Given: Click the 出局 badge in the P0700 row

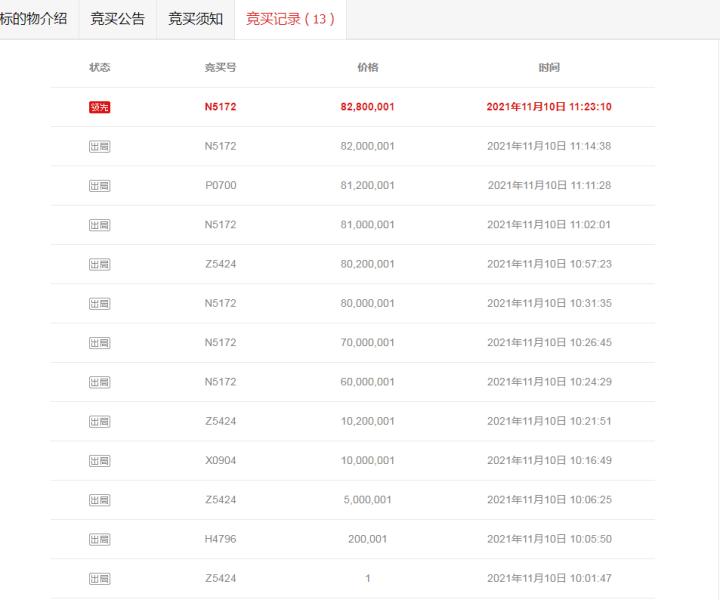Looking at the screenshot, I should (100, 186).
